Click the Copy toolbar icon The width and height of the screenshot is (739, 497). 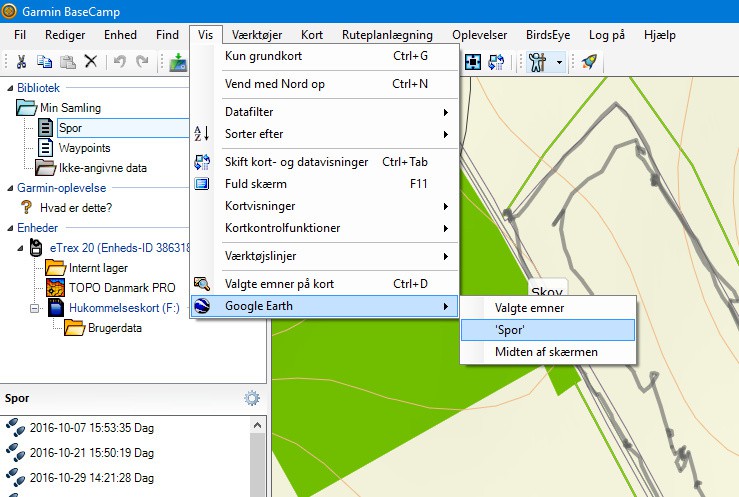(x=44, y=62)
